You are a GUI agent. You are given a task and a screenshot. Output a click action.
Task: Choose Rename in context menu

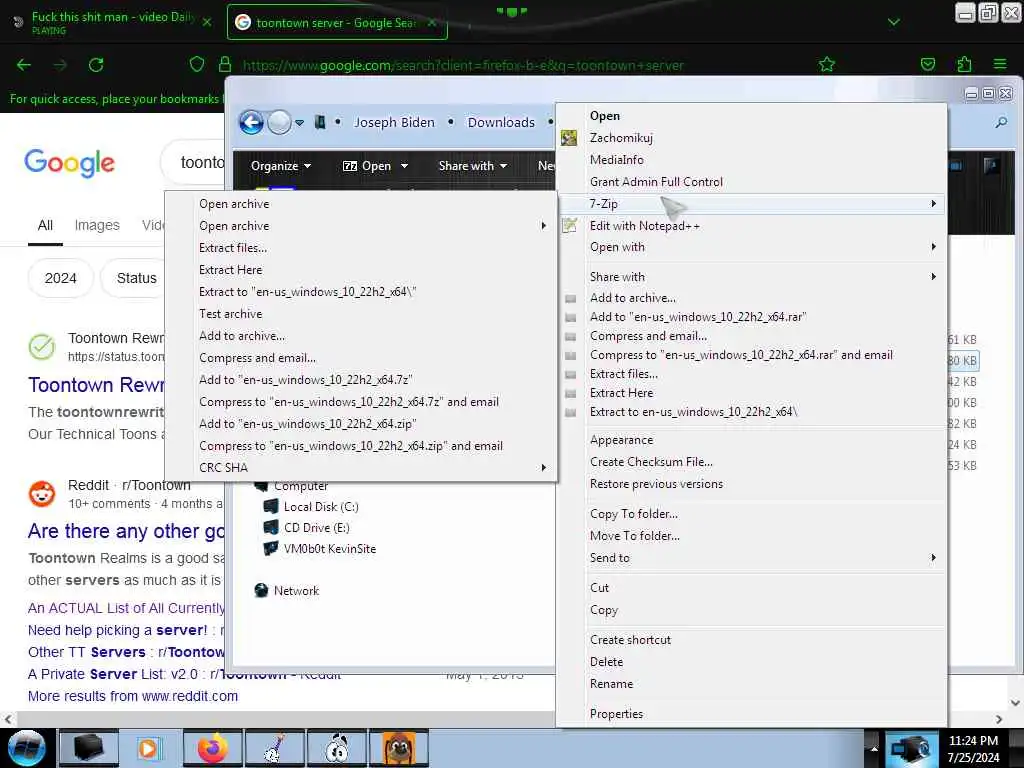click(611, 684)
